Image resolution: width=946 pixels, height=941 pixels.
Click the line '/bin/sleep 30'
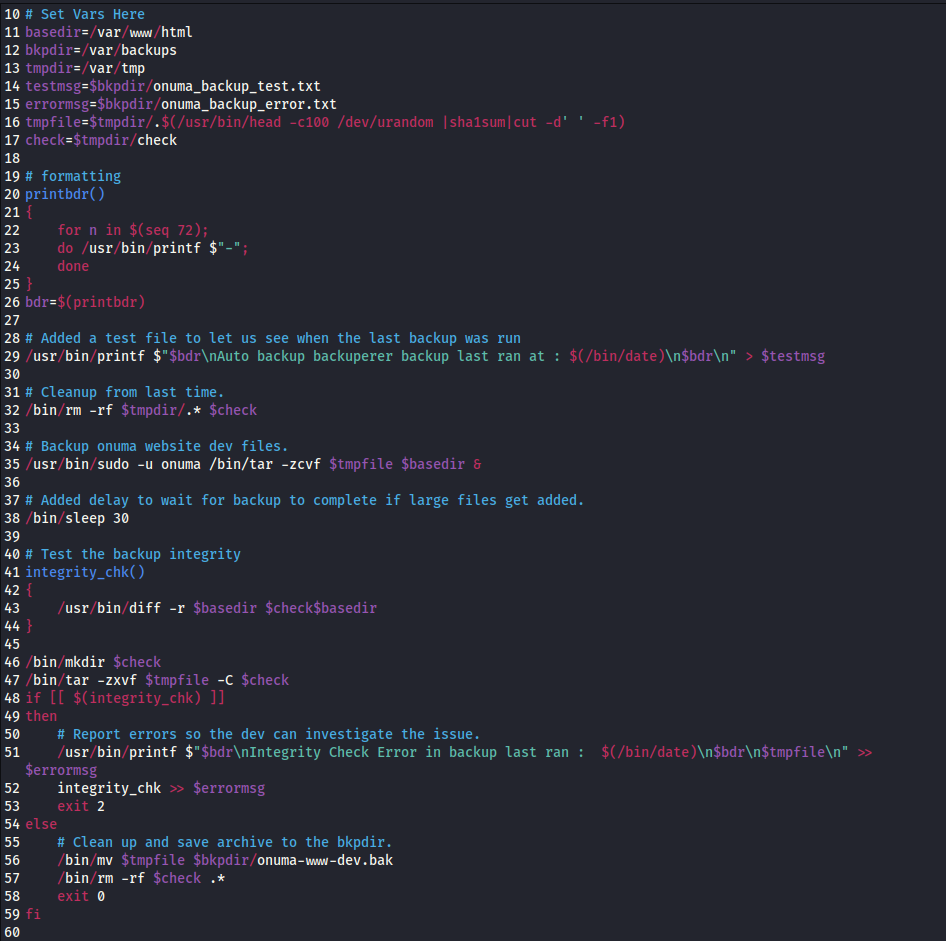pyautogui.click(x=77, y=519)
